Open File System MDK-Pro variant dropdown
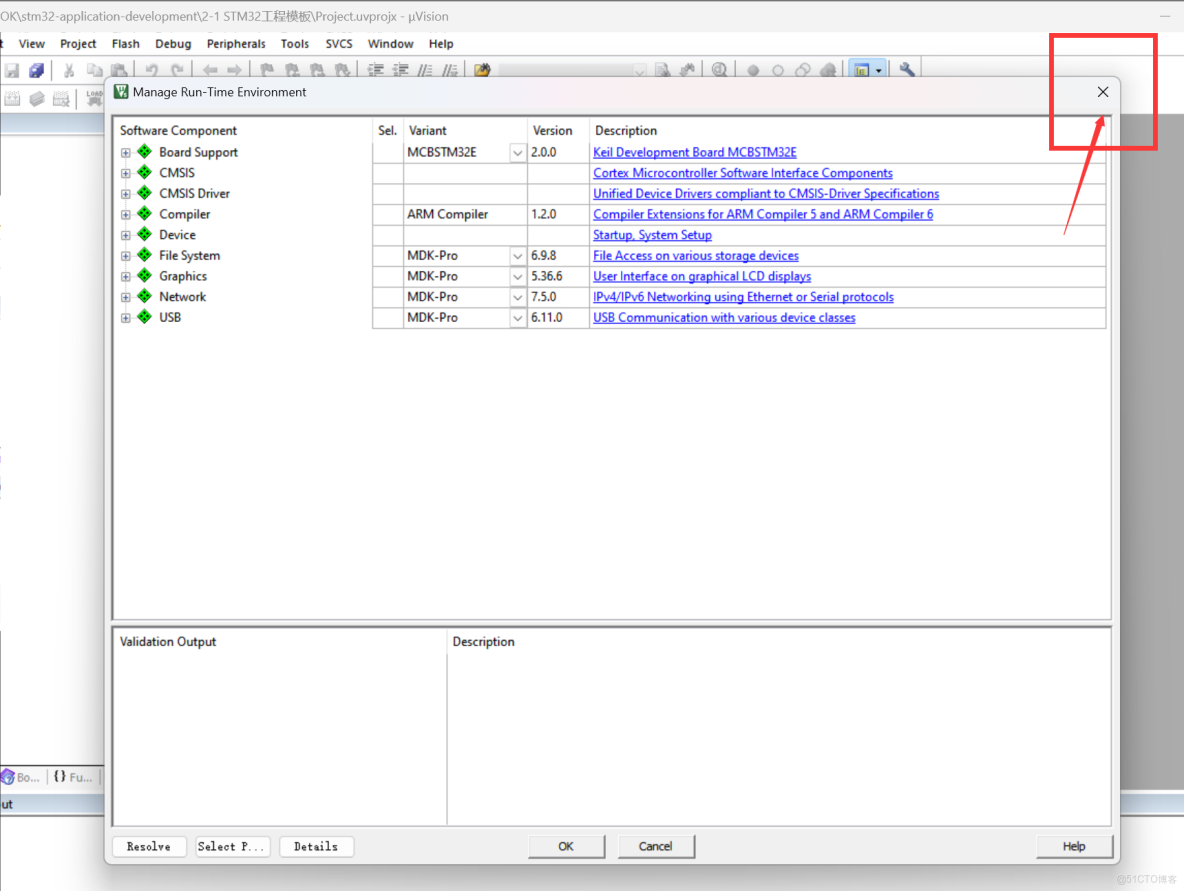 517,256
